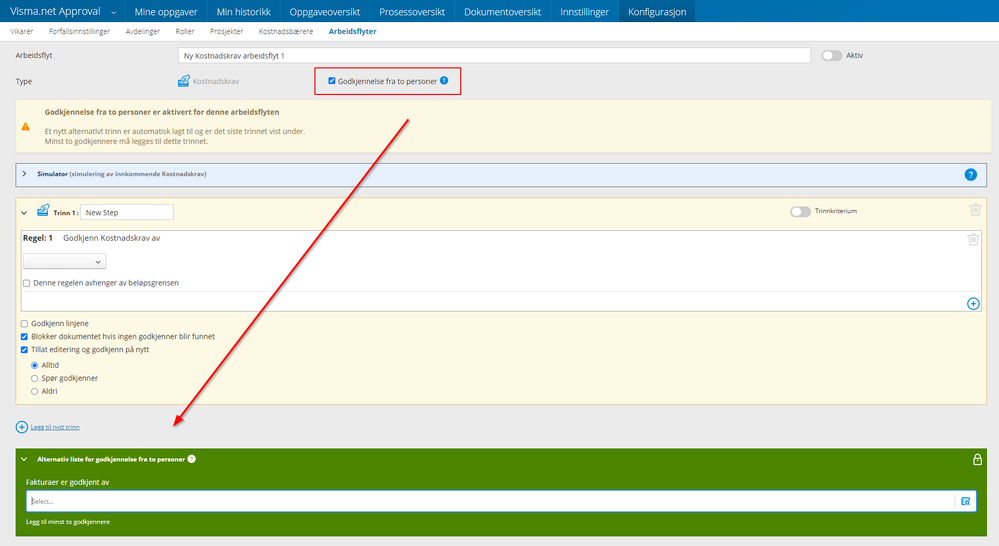Select the Alltid radio option
The image size is (999, 546).
[x=35, y=366]
